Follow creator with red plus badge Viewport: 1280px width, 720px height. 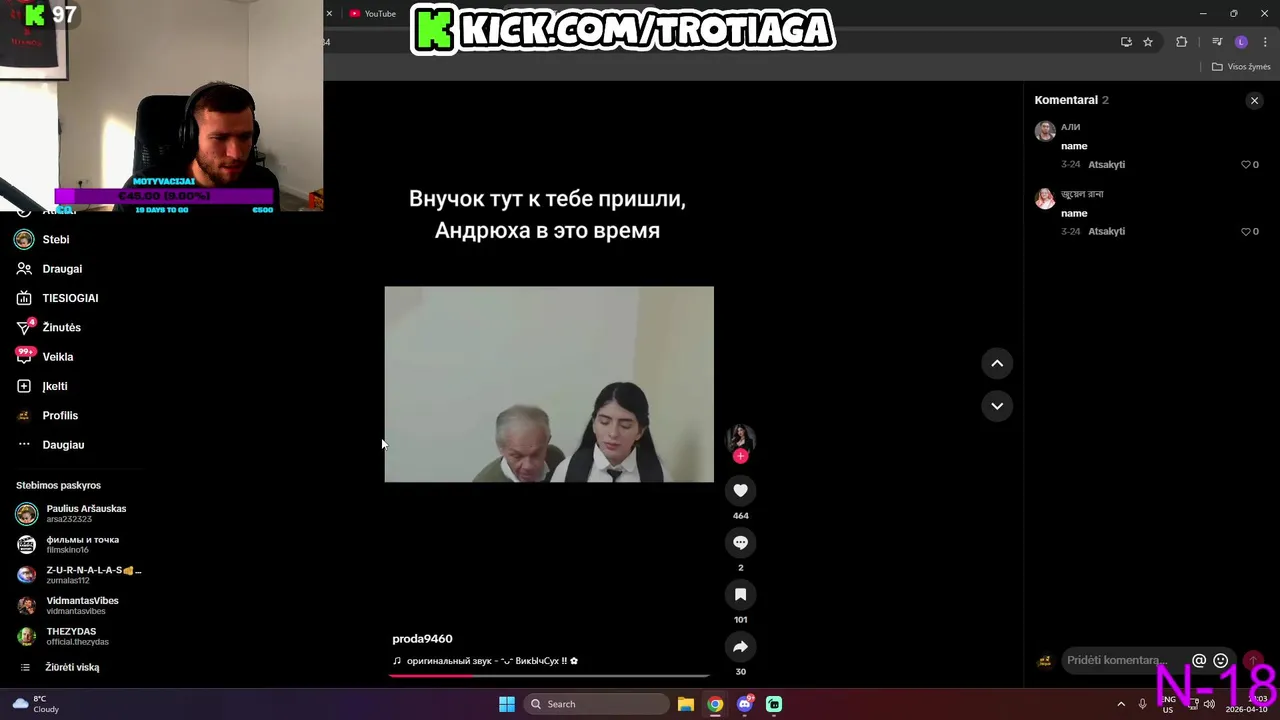(740, 456)
